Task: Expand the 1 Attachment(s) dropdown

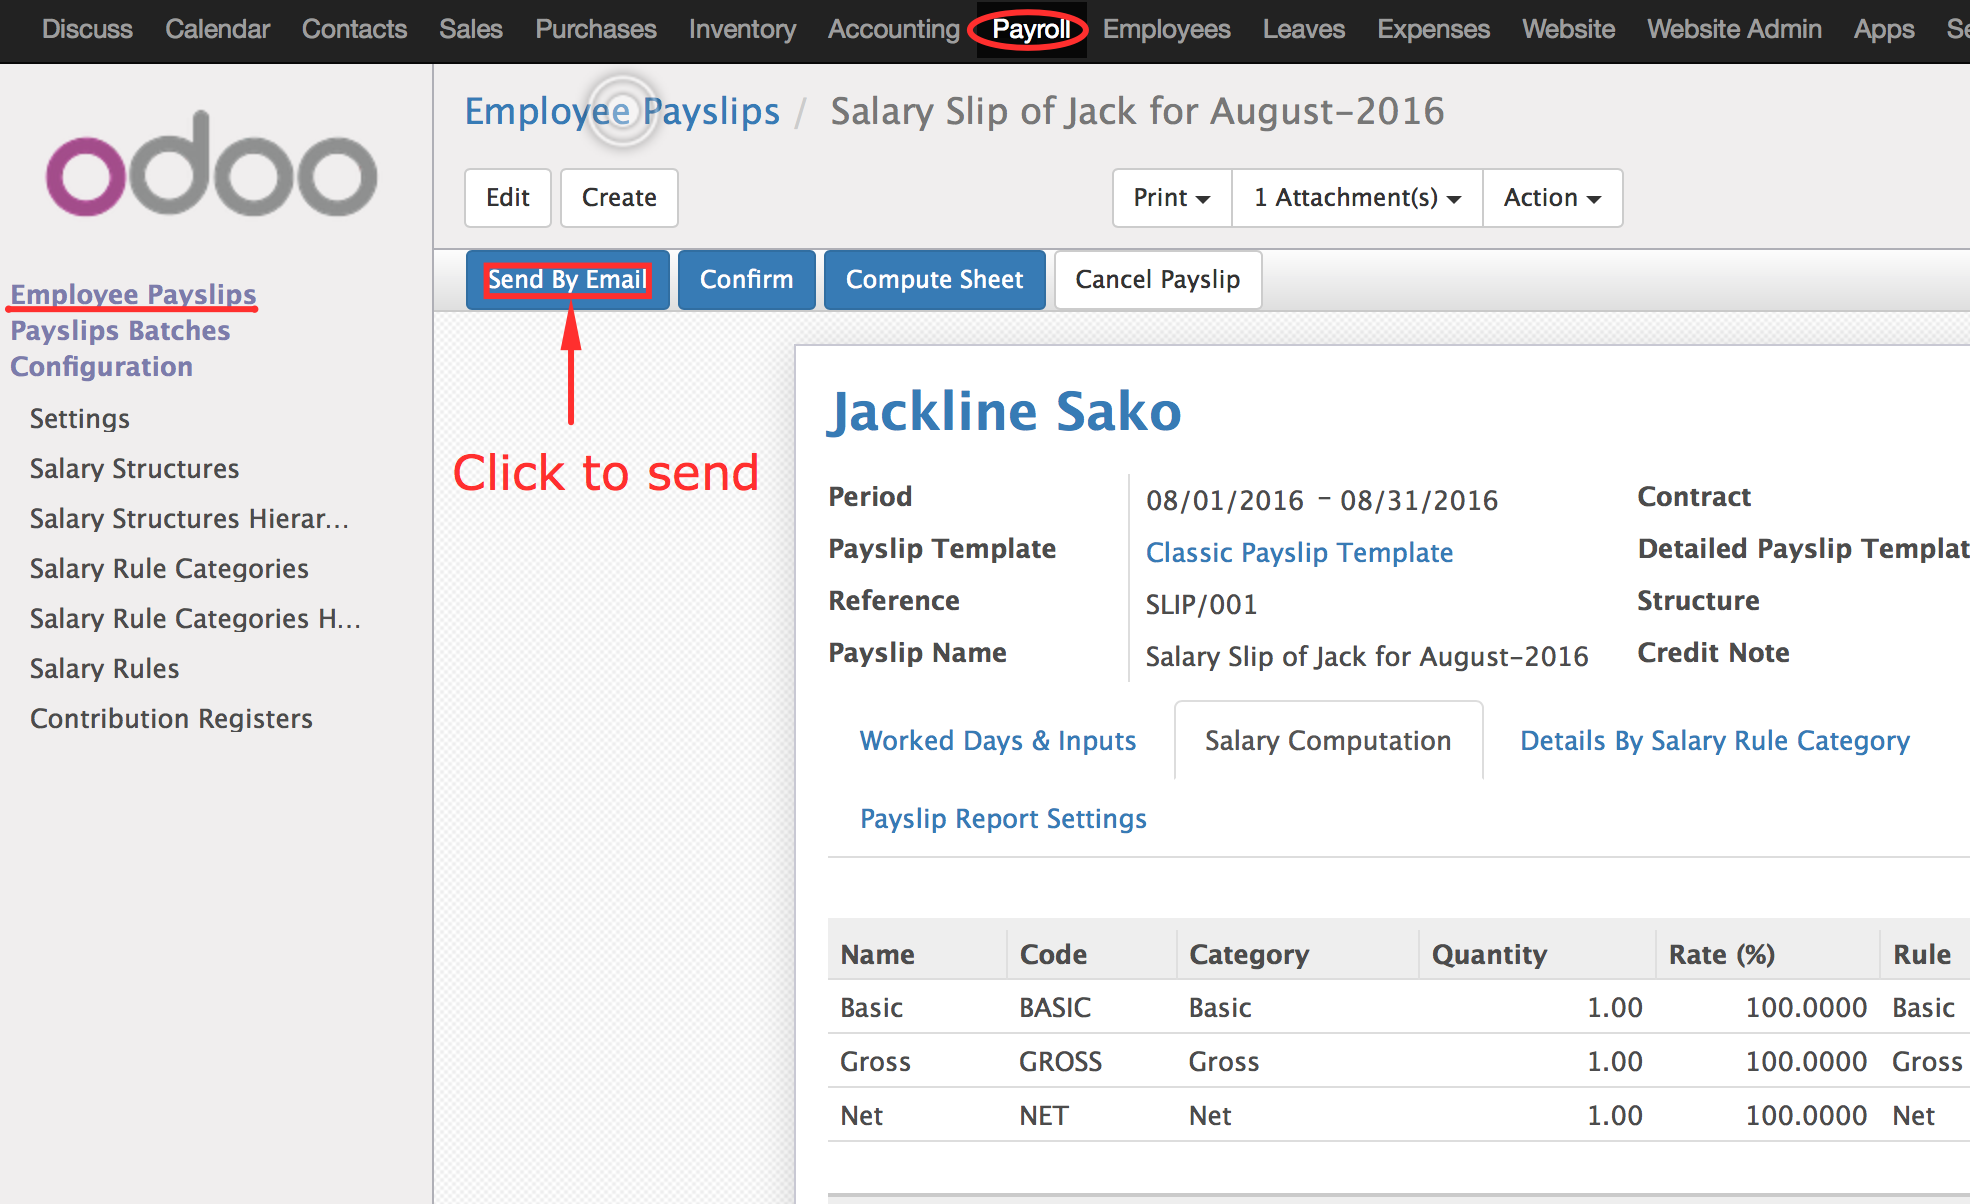Action: pos(1357,198)
